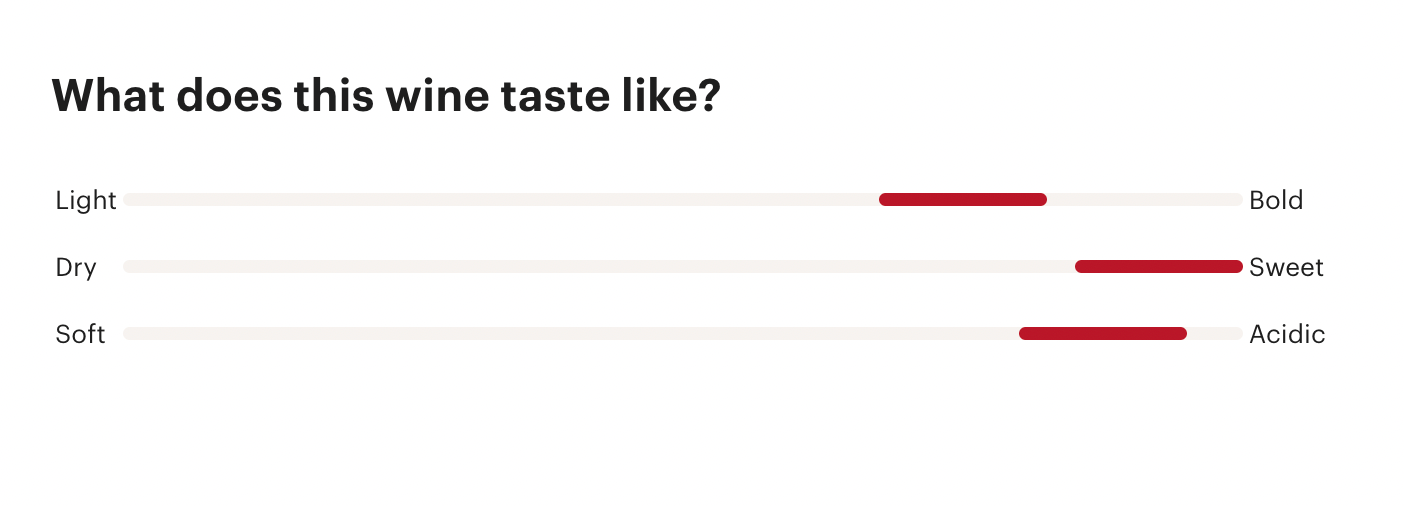Click the far left end of the Dry–Sweet track
Image resolution: width=1404 pixels, height=506 pixels.
[130, 266]
